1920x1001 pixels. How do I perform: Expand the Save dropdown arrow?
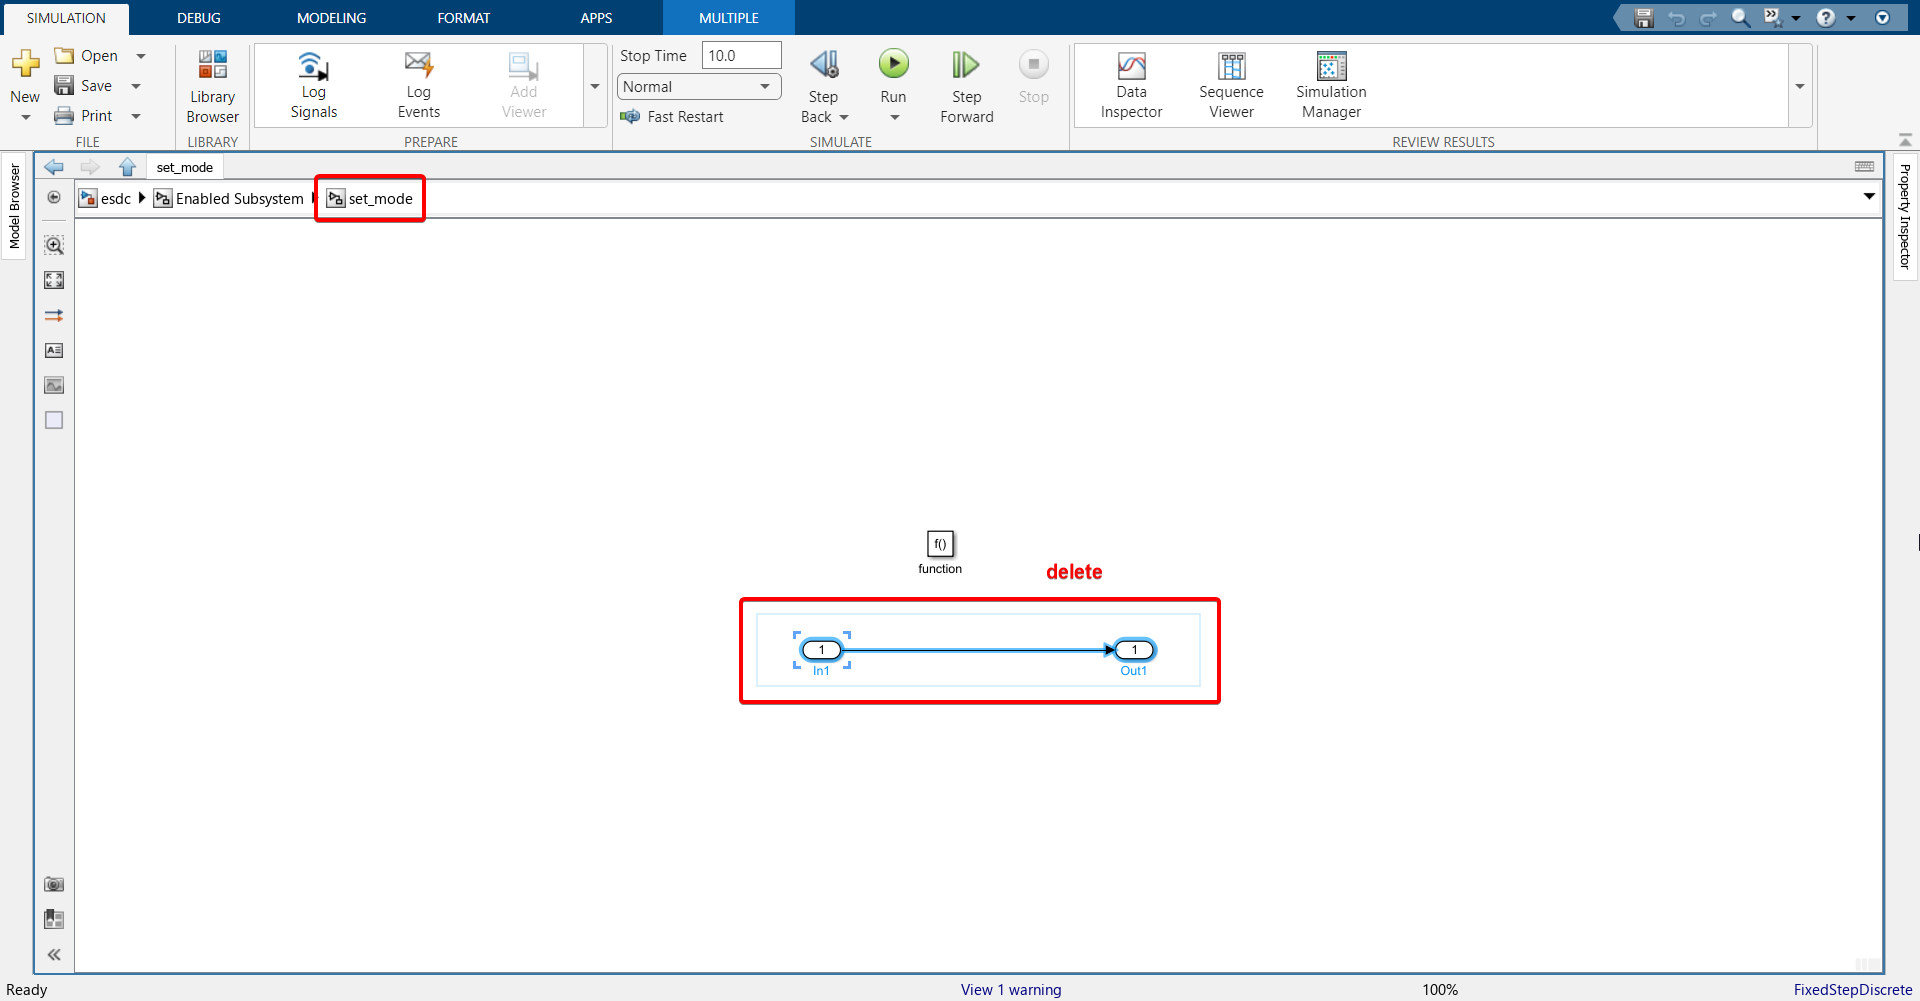click(136, 86)
